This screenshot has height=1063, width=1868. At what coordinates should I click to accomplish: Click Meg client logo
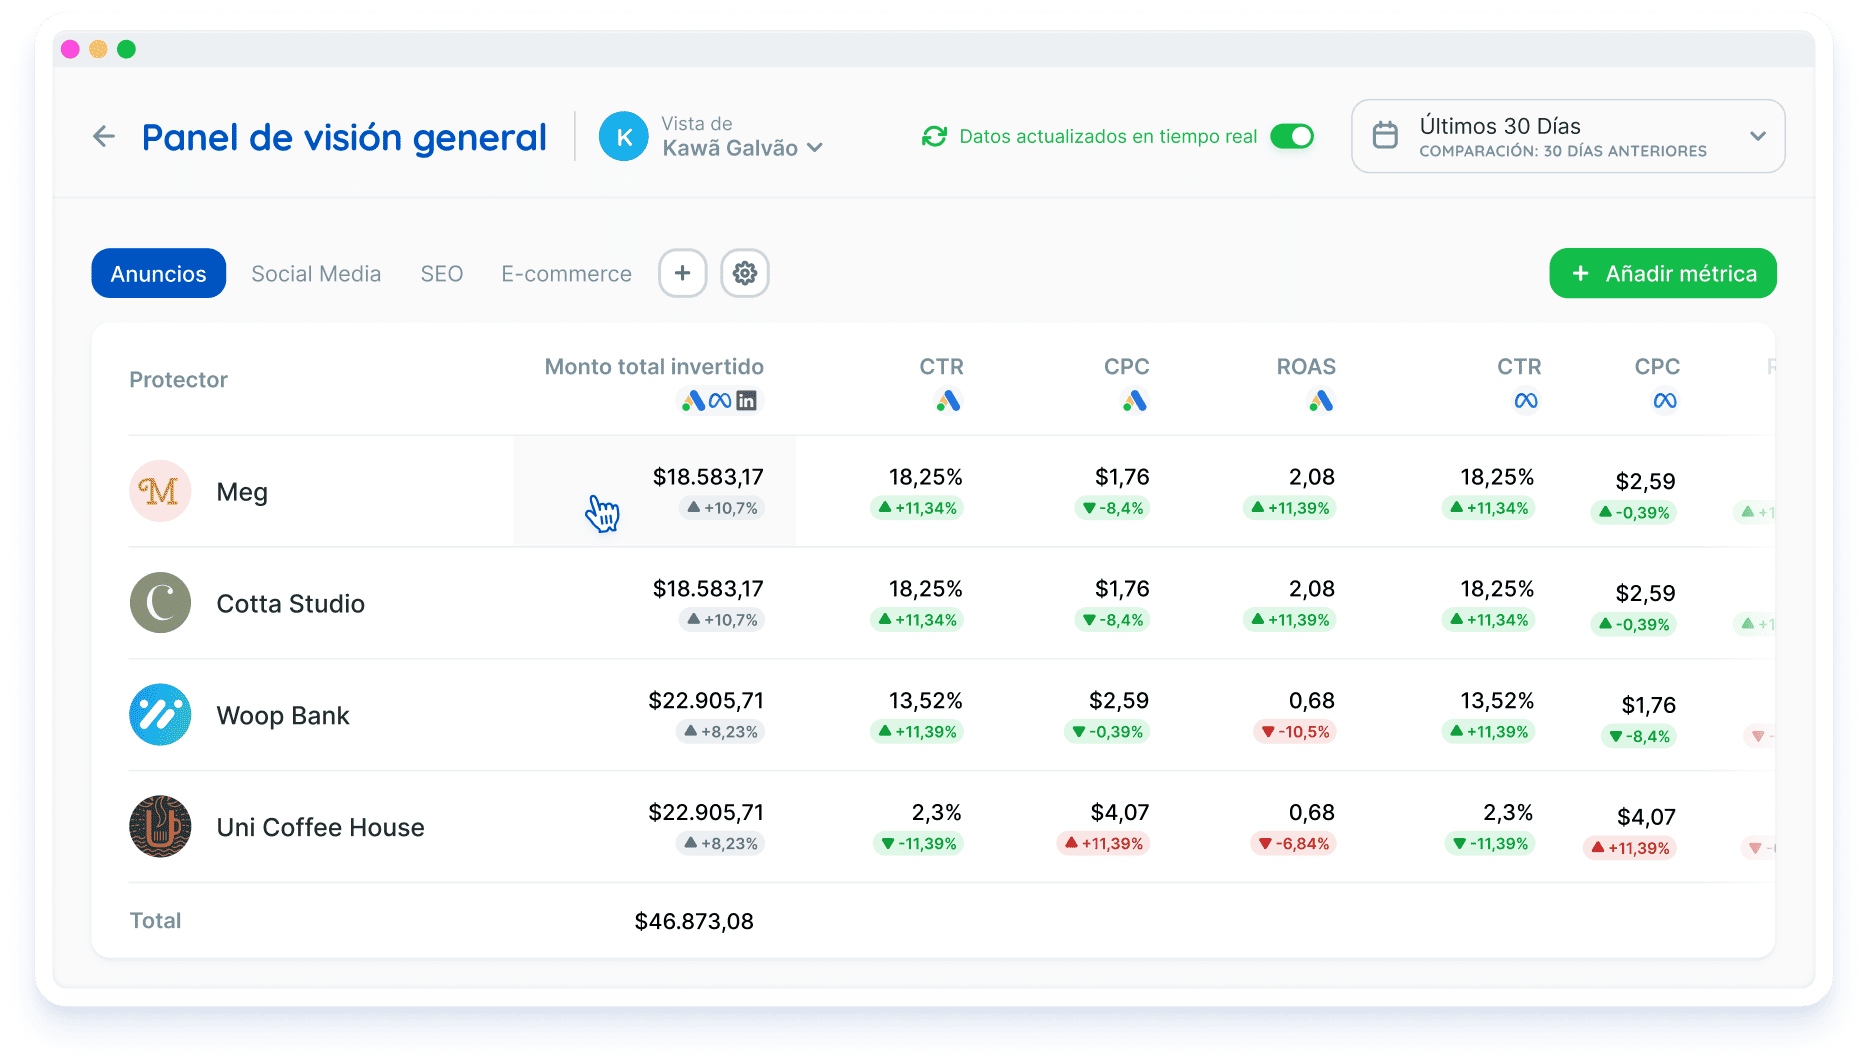pos(160,491)
